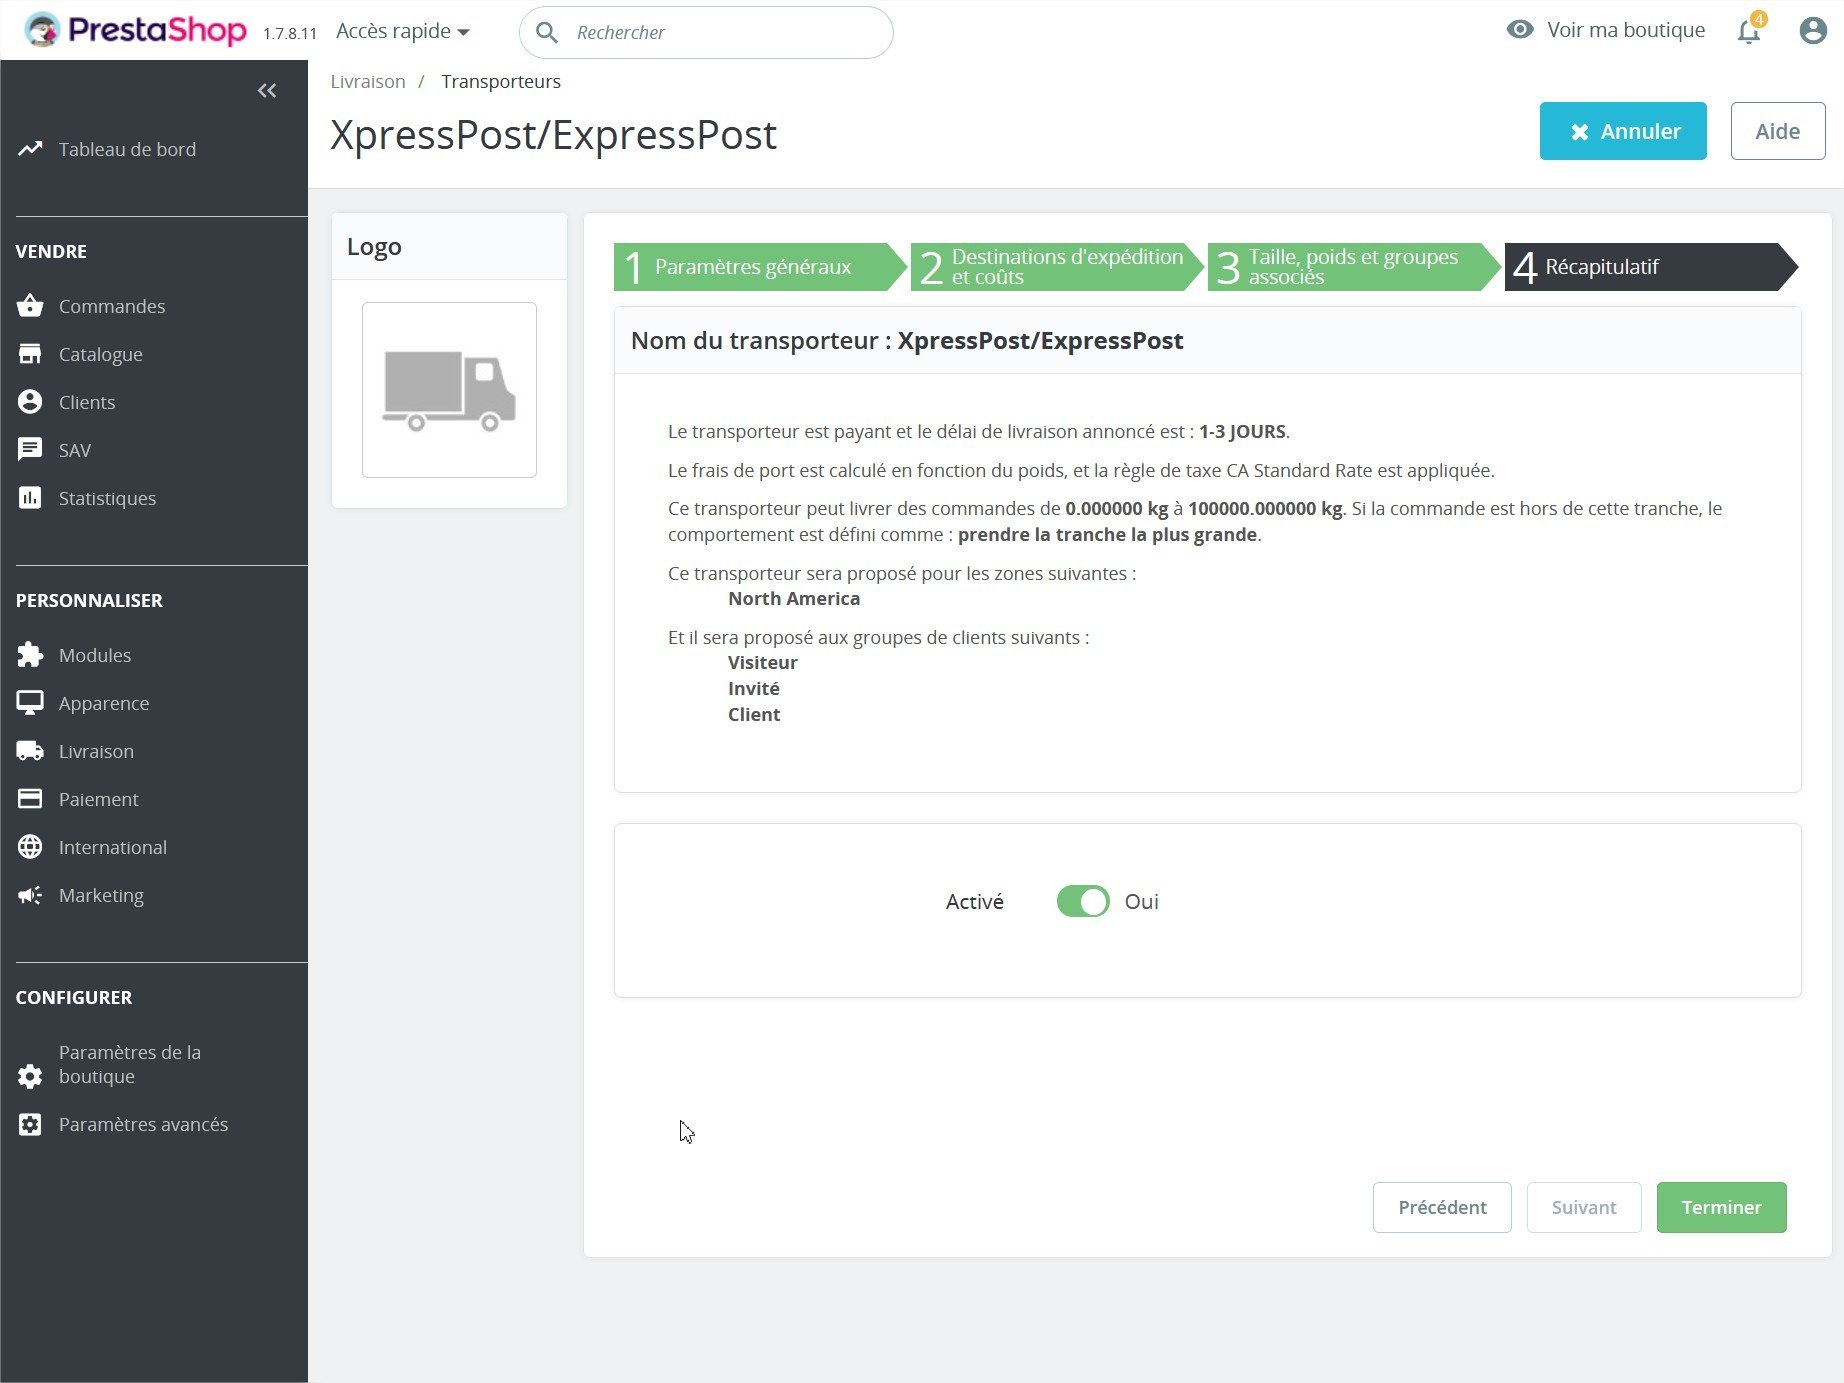
Task: Select step 4 Récapitulatif
Action: point(1650,267)
